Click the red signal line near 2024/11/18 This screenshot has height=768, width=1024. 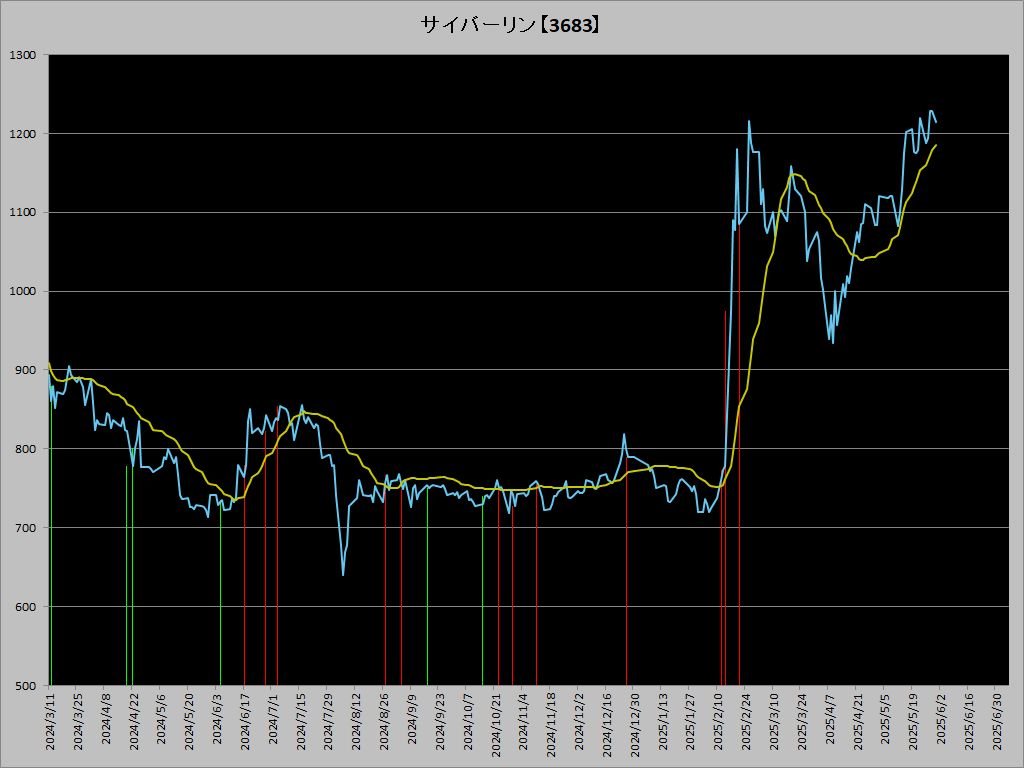(x=537, y=584)
